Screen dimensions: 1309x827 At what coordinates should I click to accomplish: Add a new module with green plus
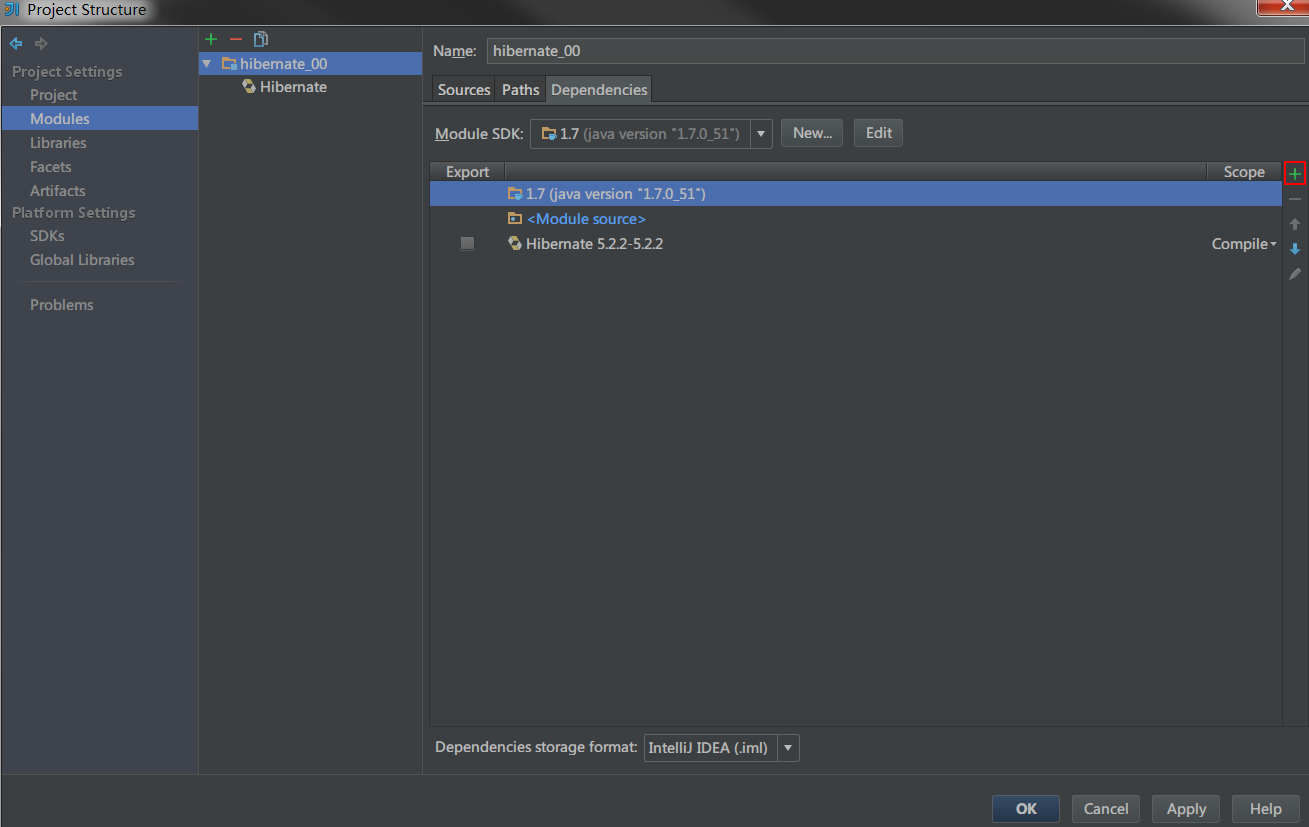click(210, 39)
